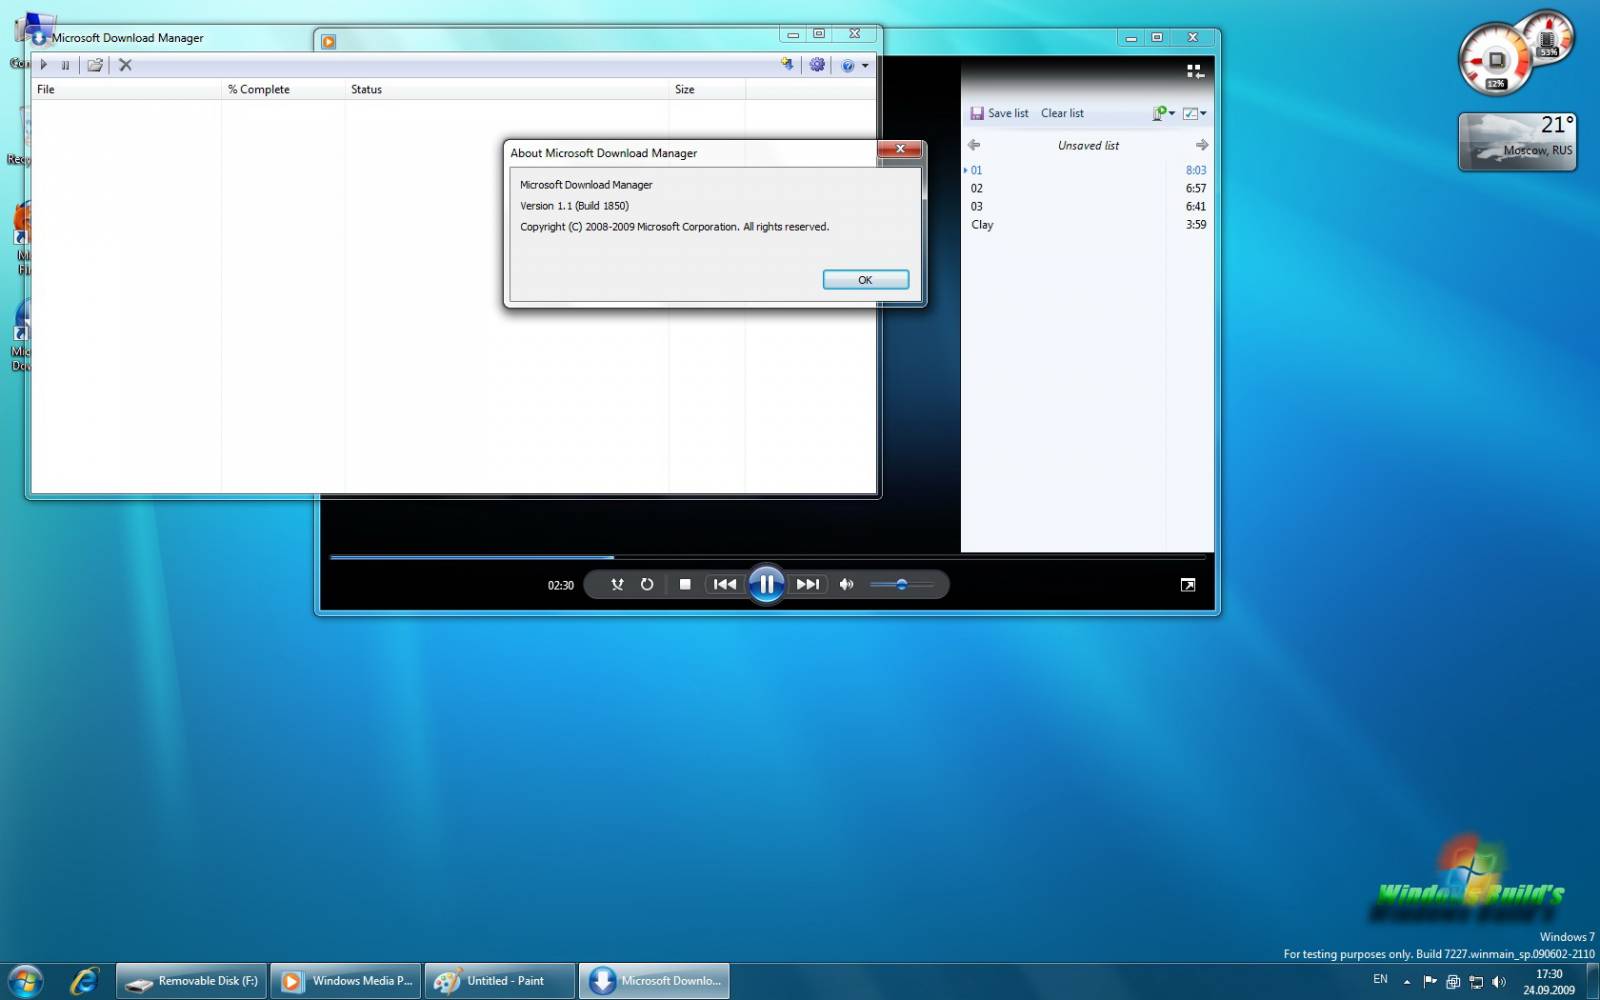The image size is (1600, 1000).
Task: Click the blue help question mark icon
Action: tap(848, 66)
